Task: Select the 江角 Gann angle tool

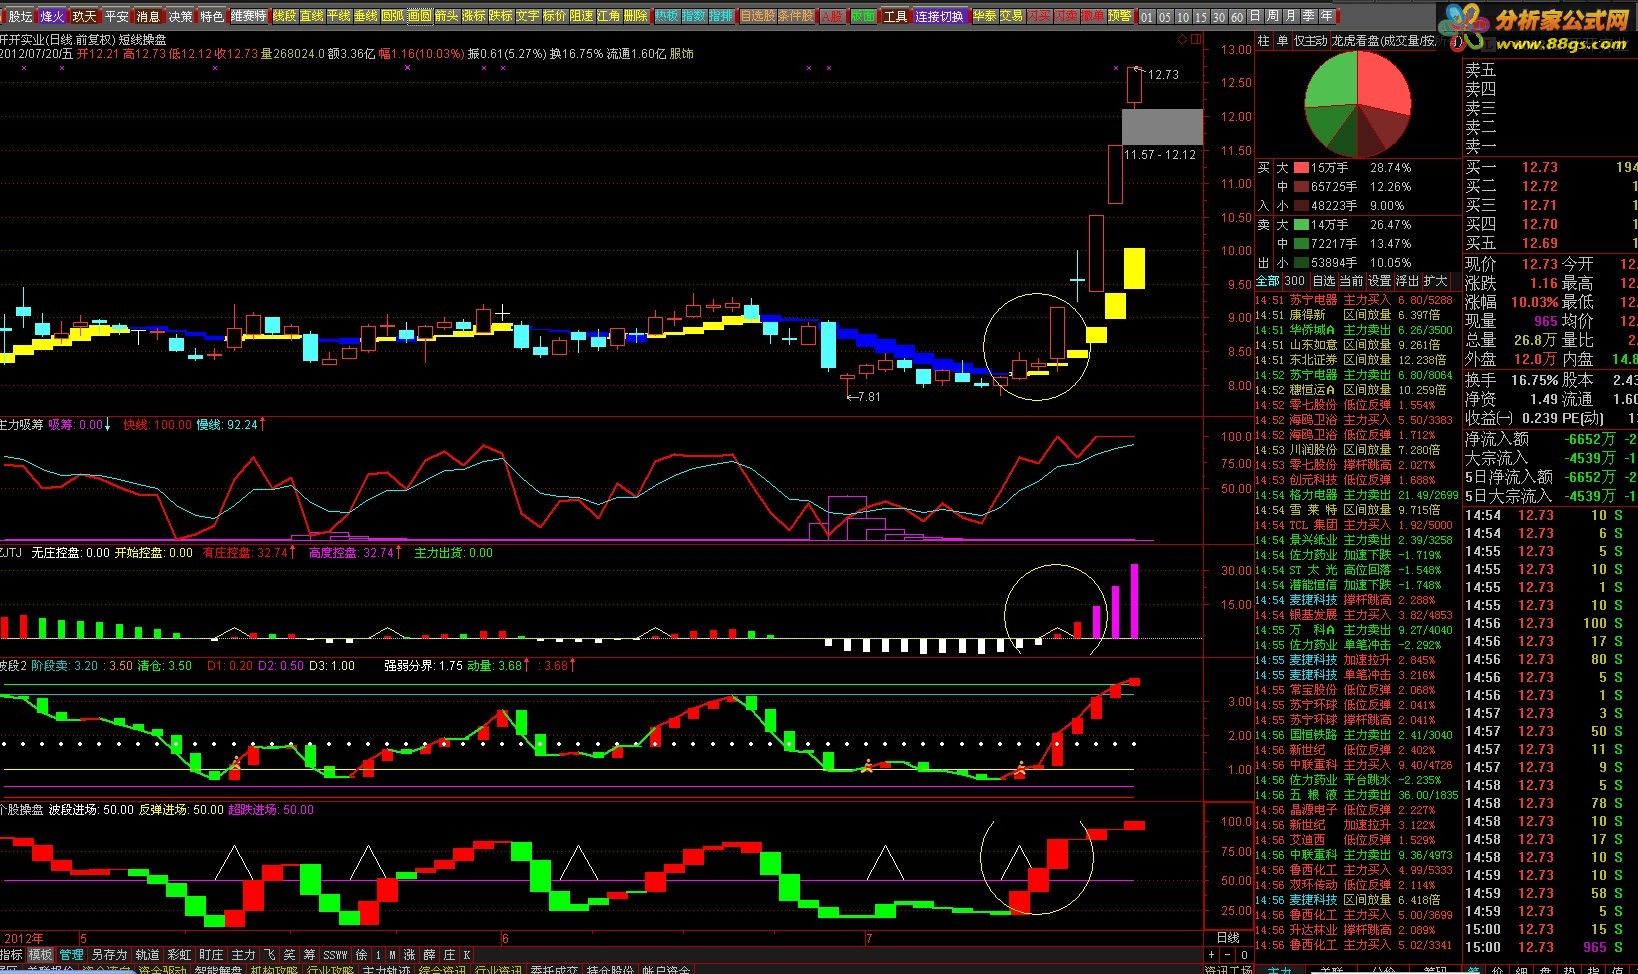Action: point(608,16)
